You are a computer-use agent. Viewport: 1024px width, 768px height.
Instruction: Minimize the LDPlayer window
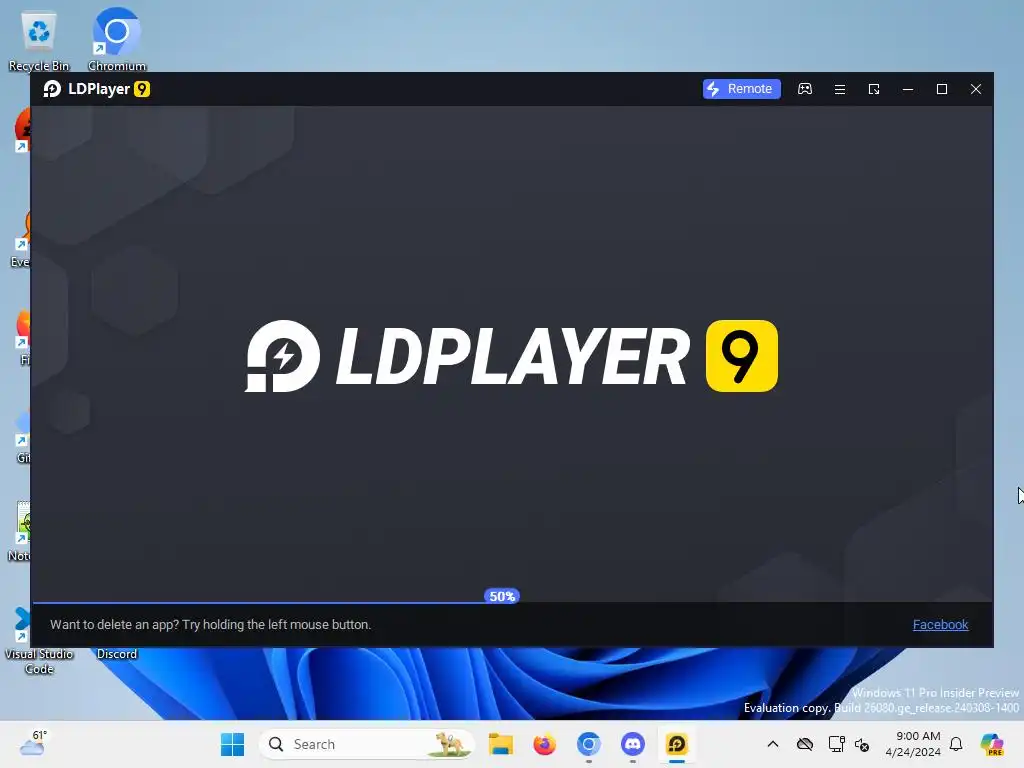908,89
